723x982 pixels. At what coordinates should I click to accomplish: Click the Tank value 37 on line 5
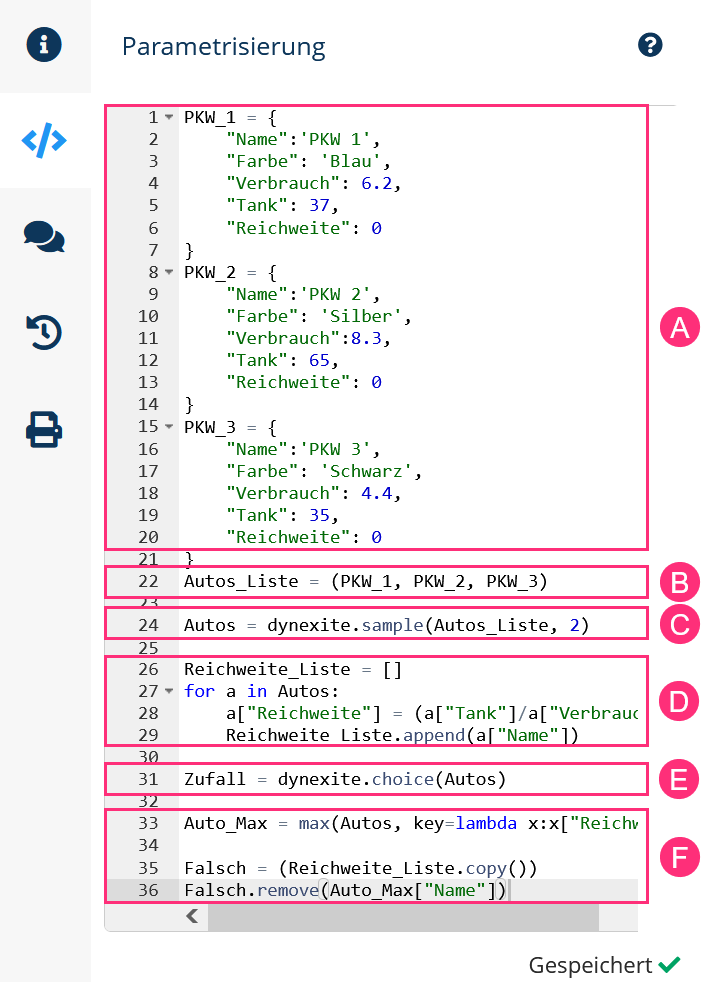tap(320, 205)
